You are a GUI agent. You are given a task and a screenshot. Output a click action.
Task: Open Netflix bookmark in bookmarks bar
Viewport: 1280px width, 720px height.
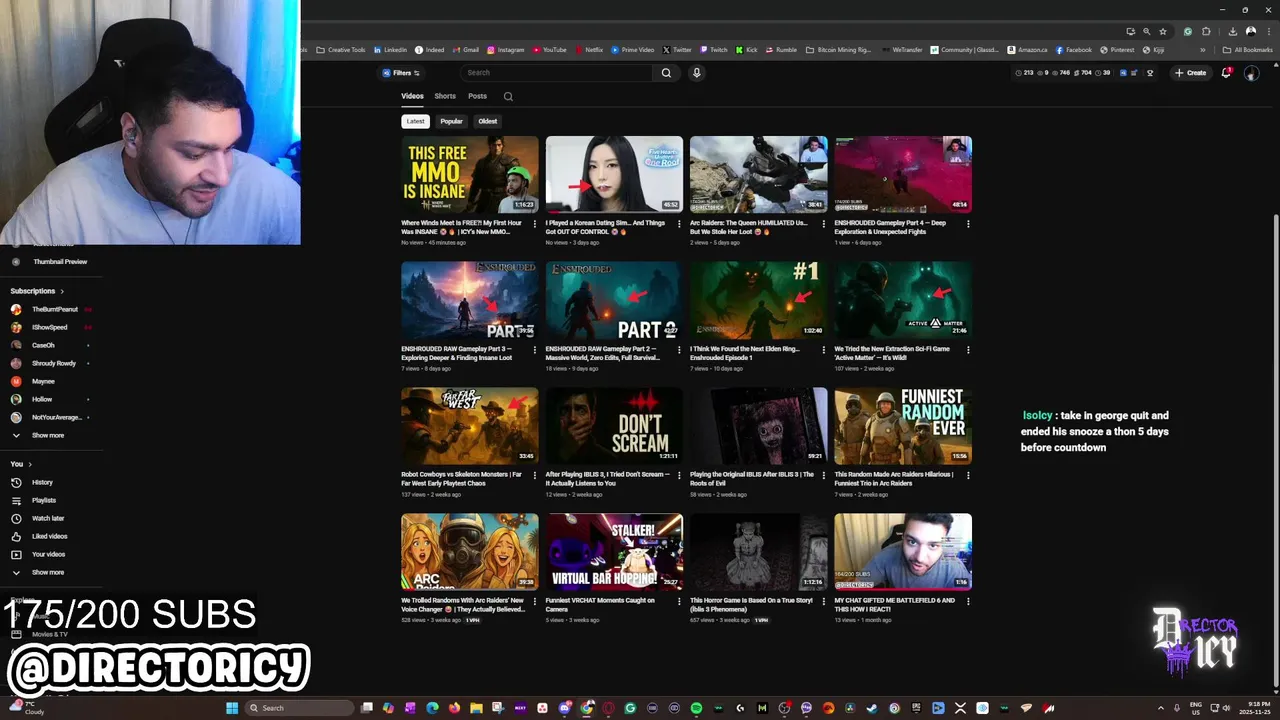pos(588,50)
